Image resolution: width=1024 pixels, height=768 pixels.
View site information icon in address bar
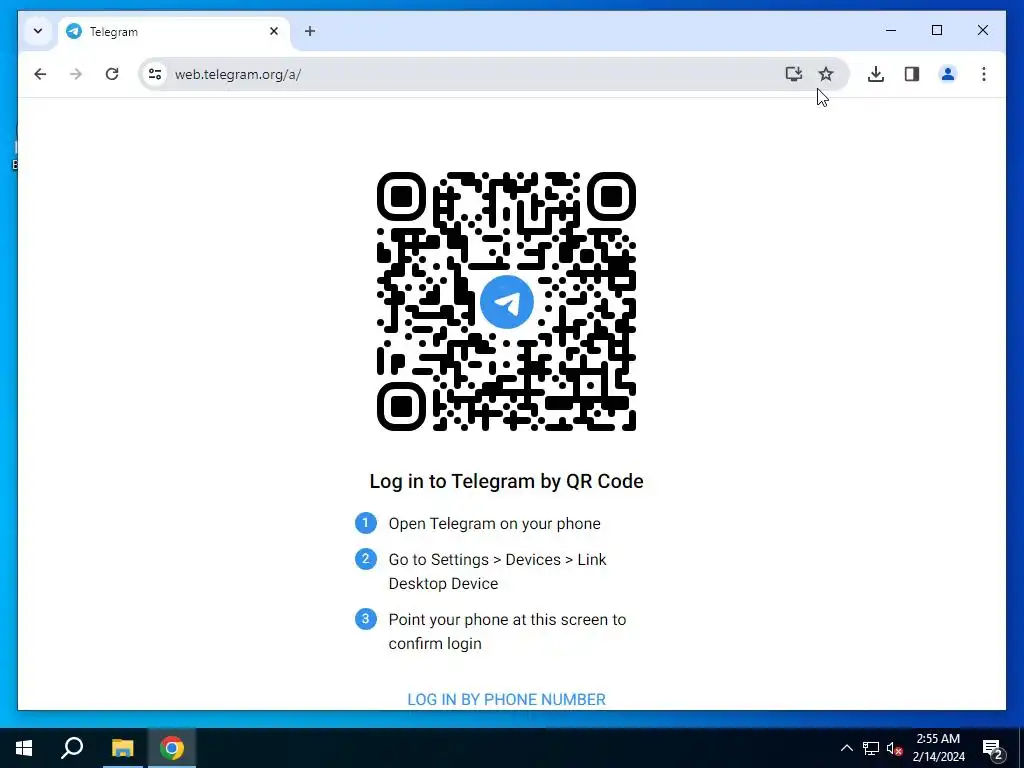155,74
